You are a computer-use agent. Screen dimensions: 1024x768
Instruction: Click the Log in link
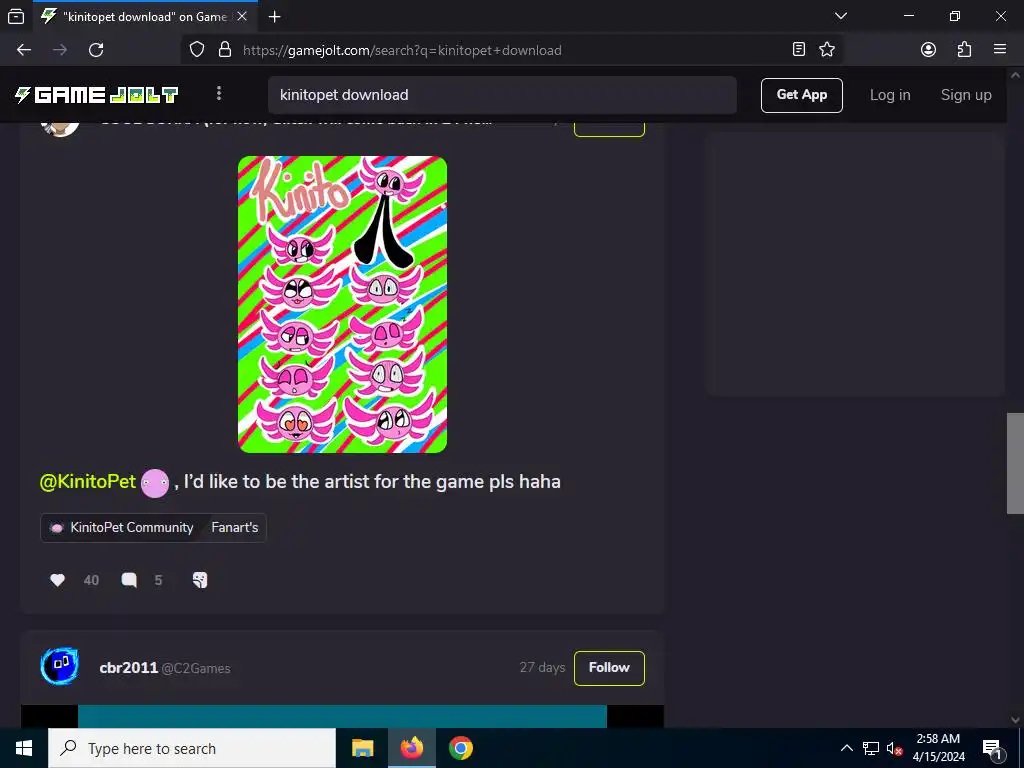coord(889,95)
